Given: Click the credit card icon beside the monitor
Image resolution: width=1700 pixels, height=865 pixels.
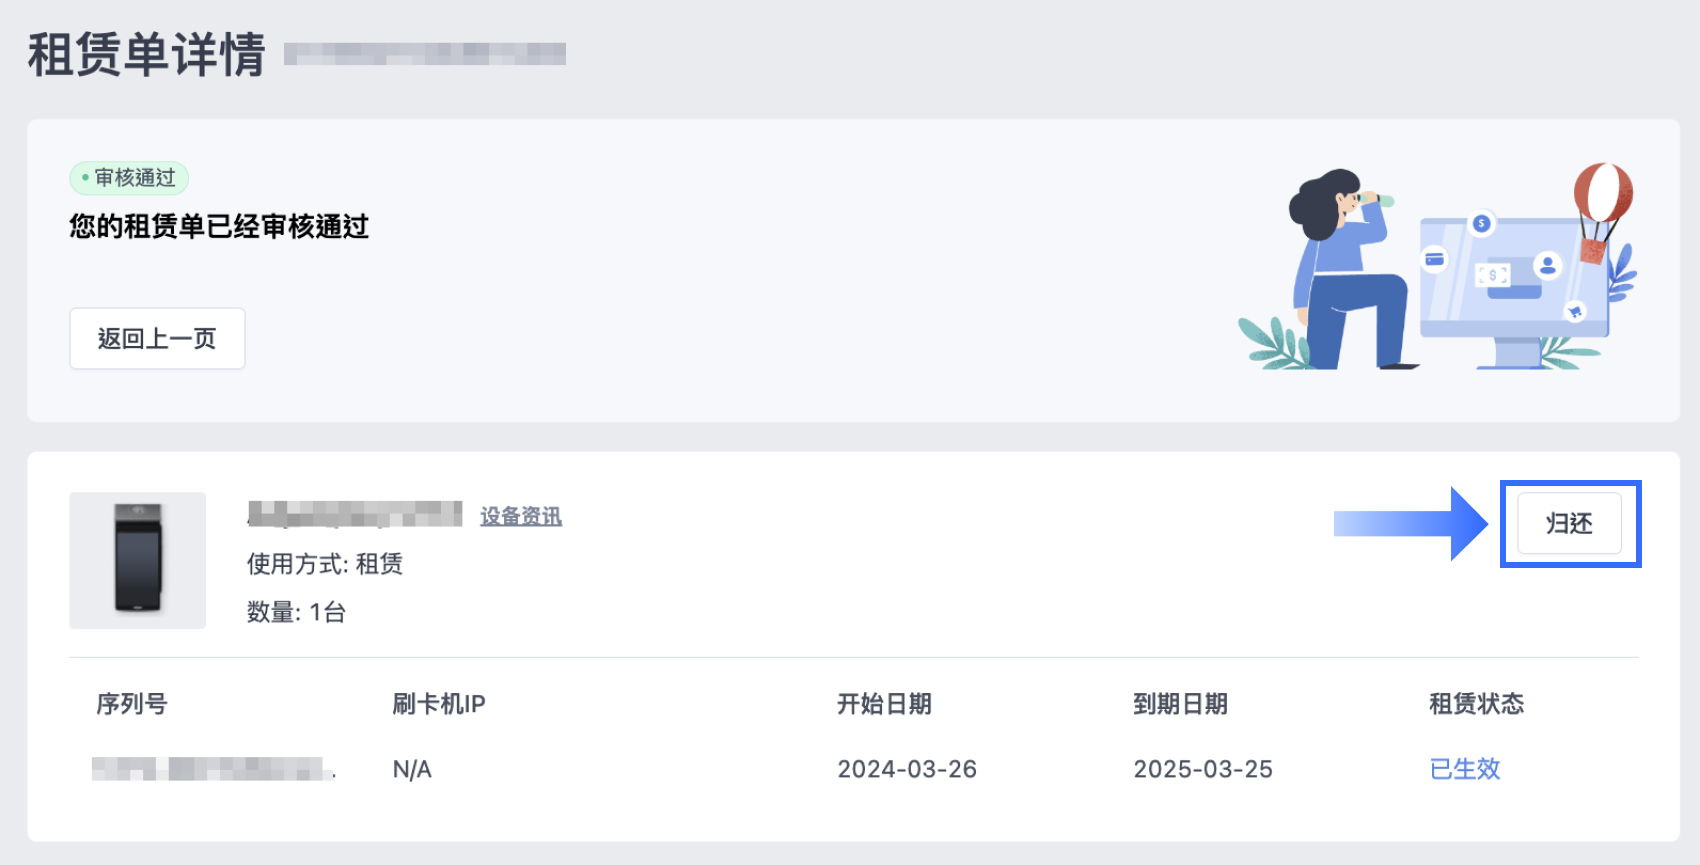Looking at the screenshot, I should (1434, 259).
